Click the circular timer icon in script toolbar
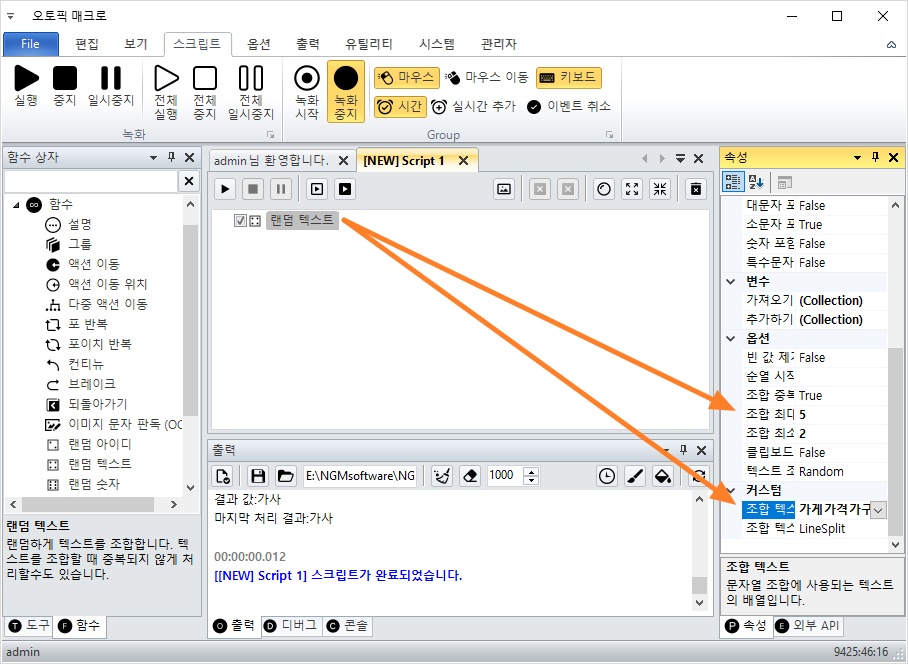This screenshot has width=908, height=664. tap(604, 189)
